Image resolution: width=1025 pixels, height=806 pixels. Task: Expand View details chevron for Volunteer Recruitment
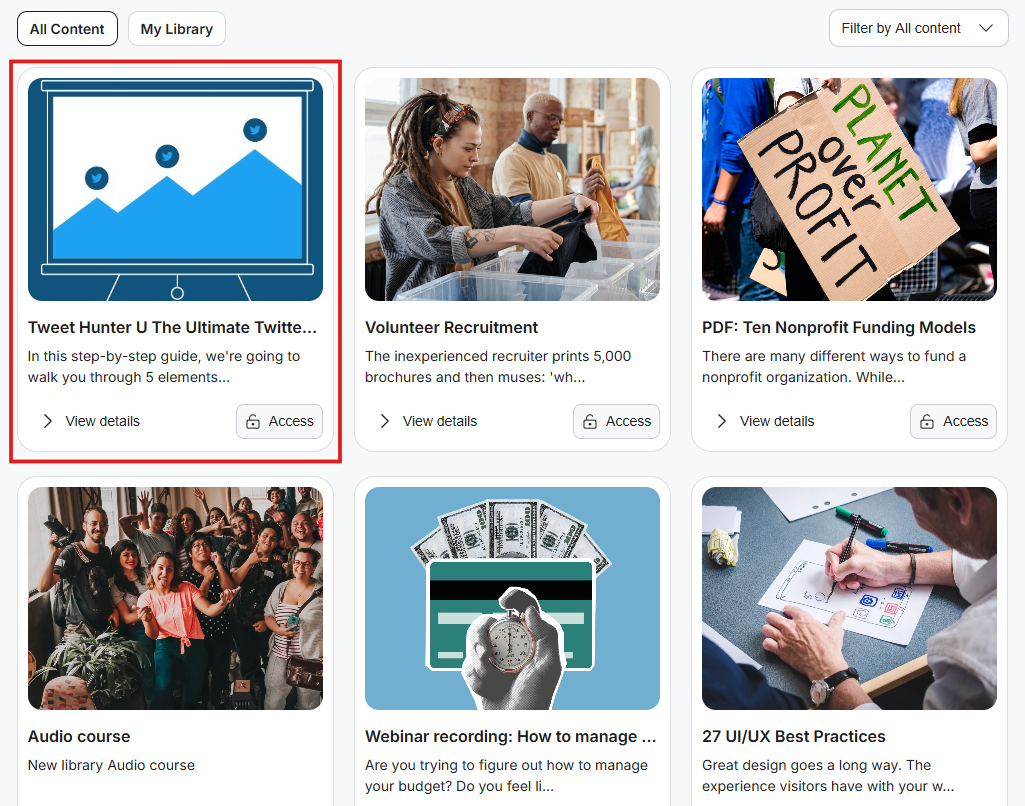(x=384, y=421)
